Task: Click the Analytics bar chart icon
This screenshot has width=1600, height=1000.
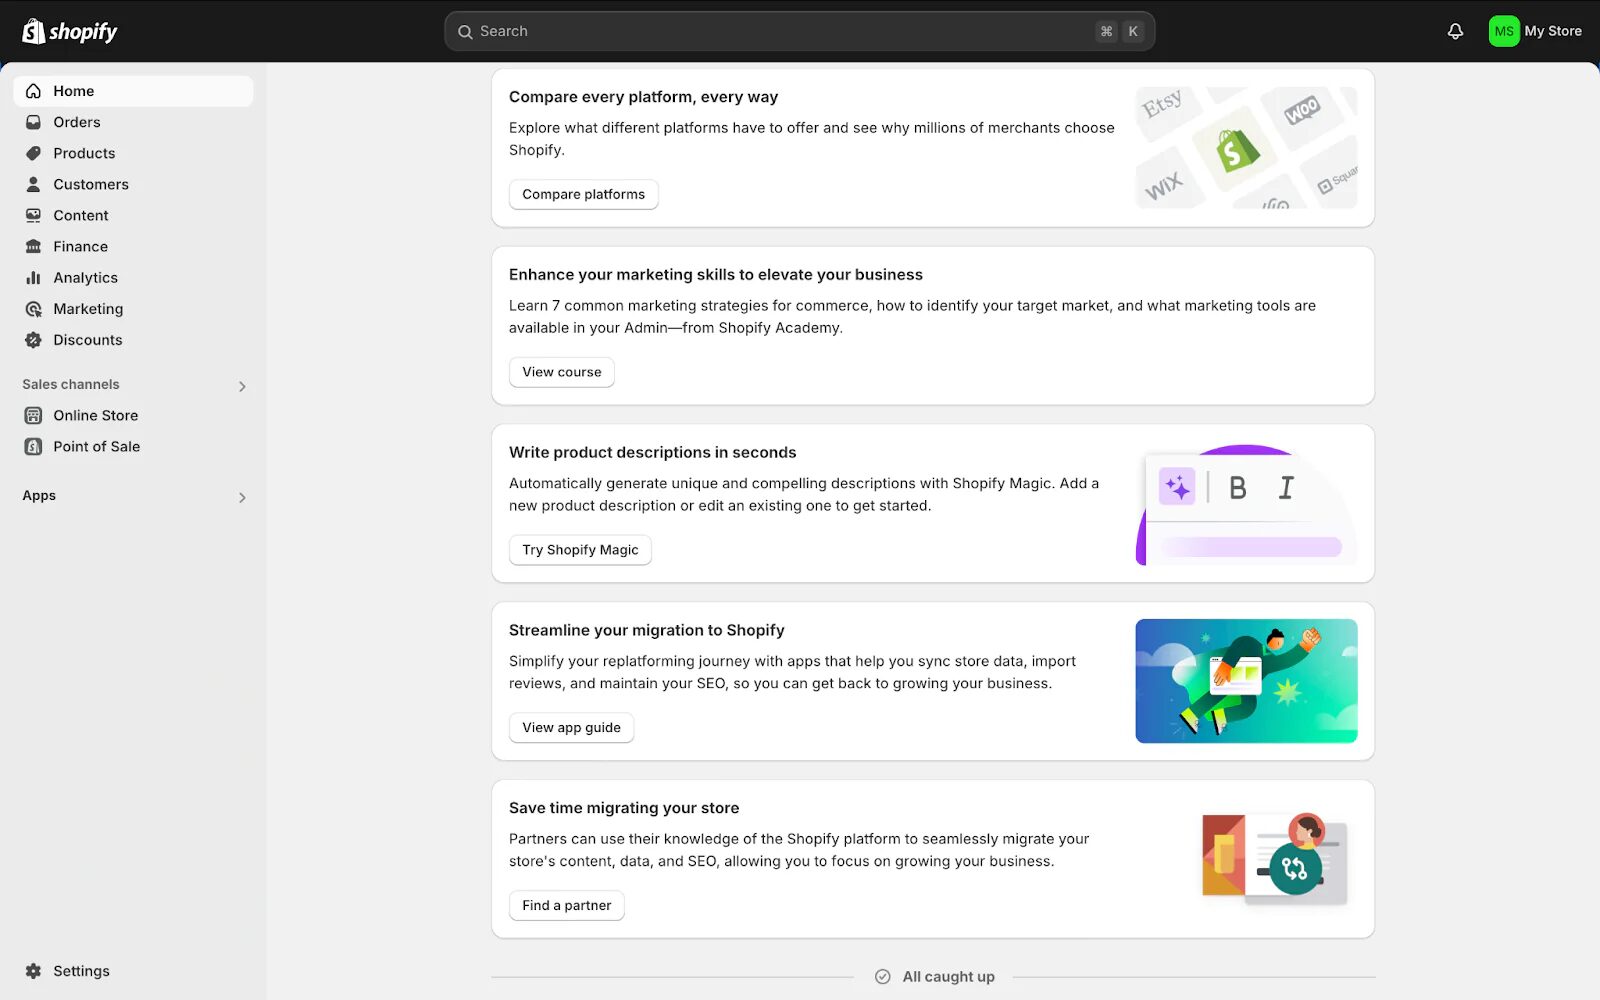Action: [33, 277]
